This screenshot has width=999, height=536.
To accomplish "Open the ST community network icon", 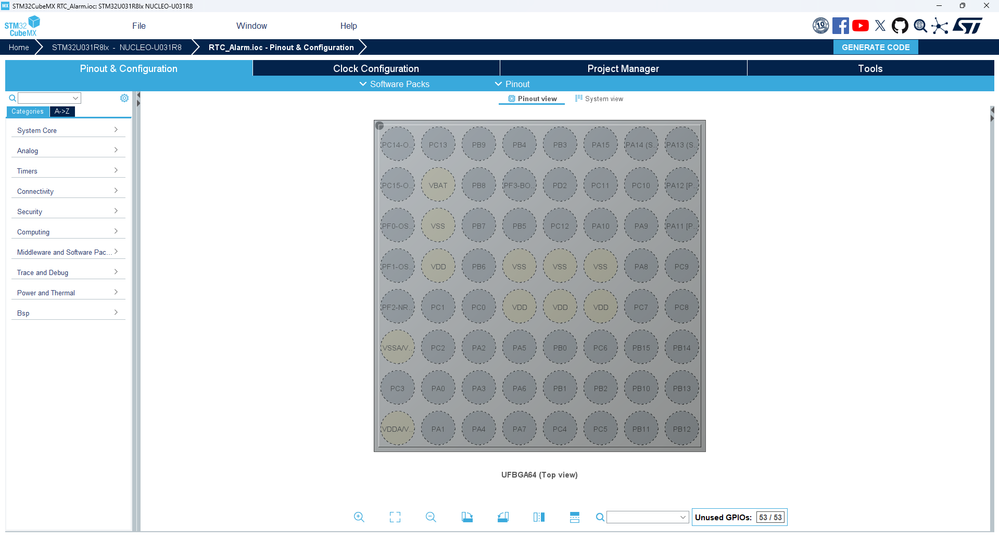I will click(x=940, y=25).
